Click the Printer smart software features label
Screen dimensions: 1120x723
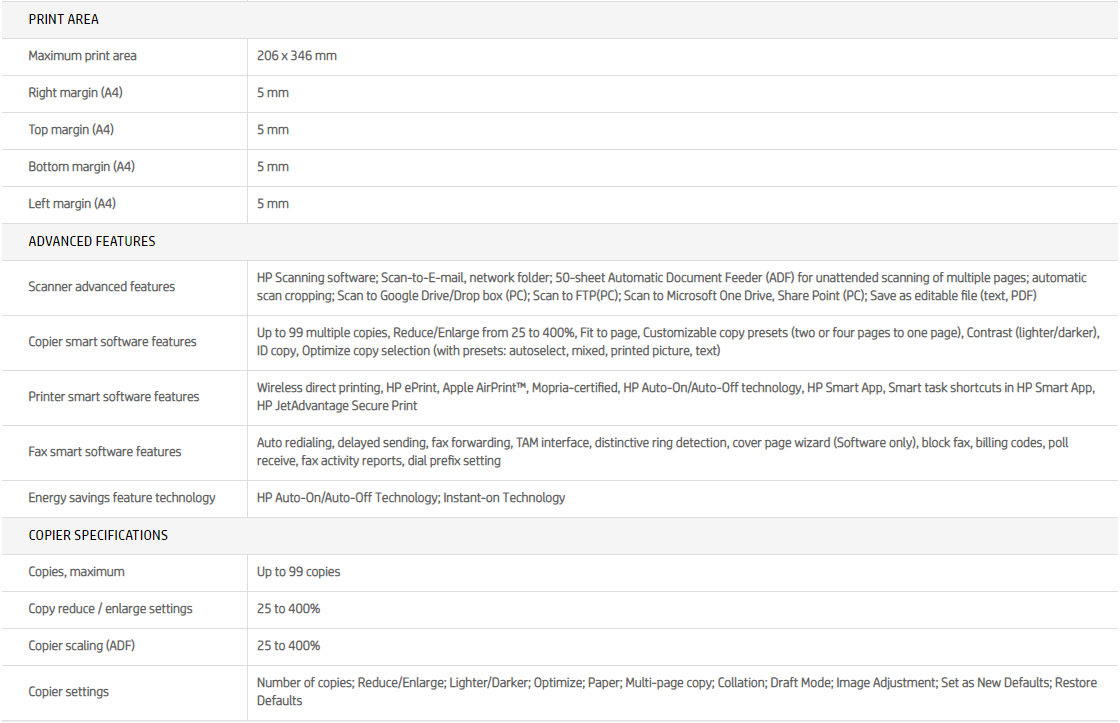click(113, 397)
